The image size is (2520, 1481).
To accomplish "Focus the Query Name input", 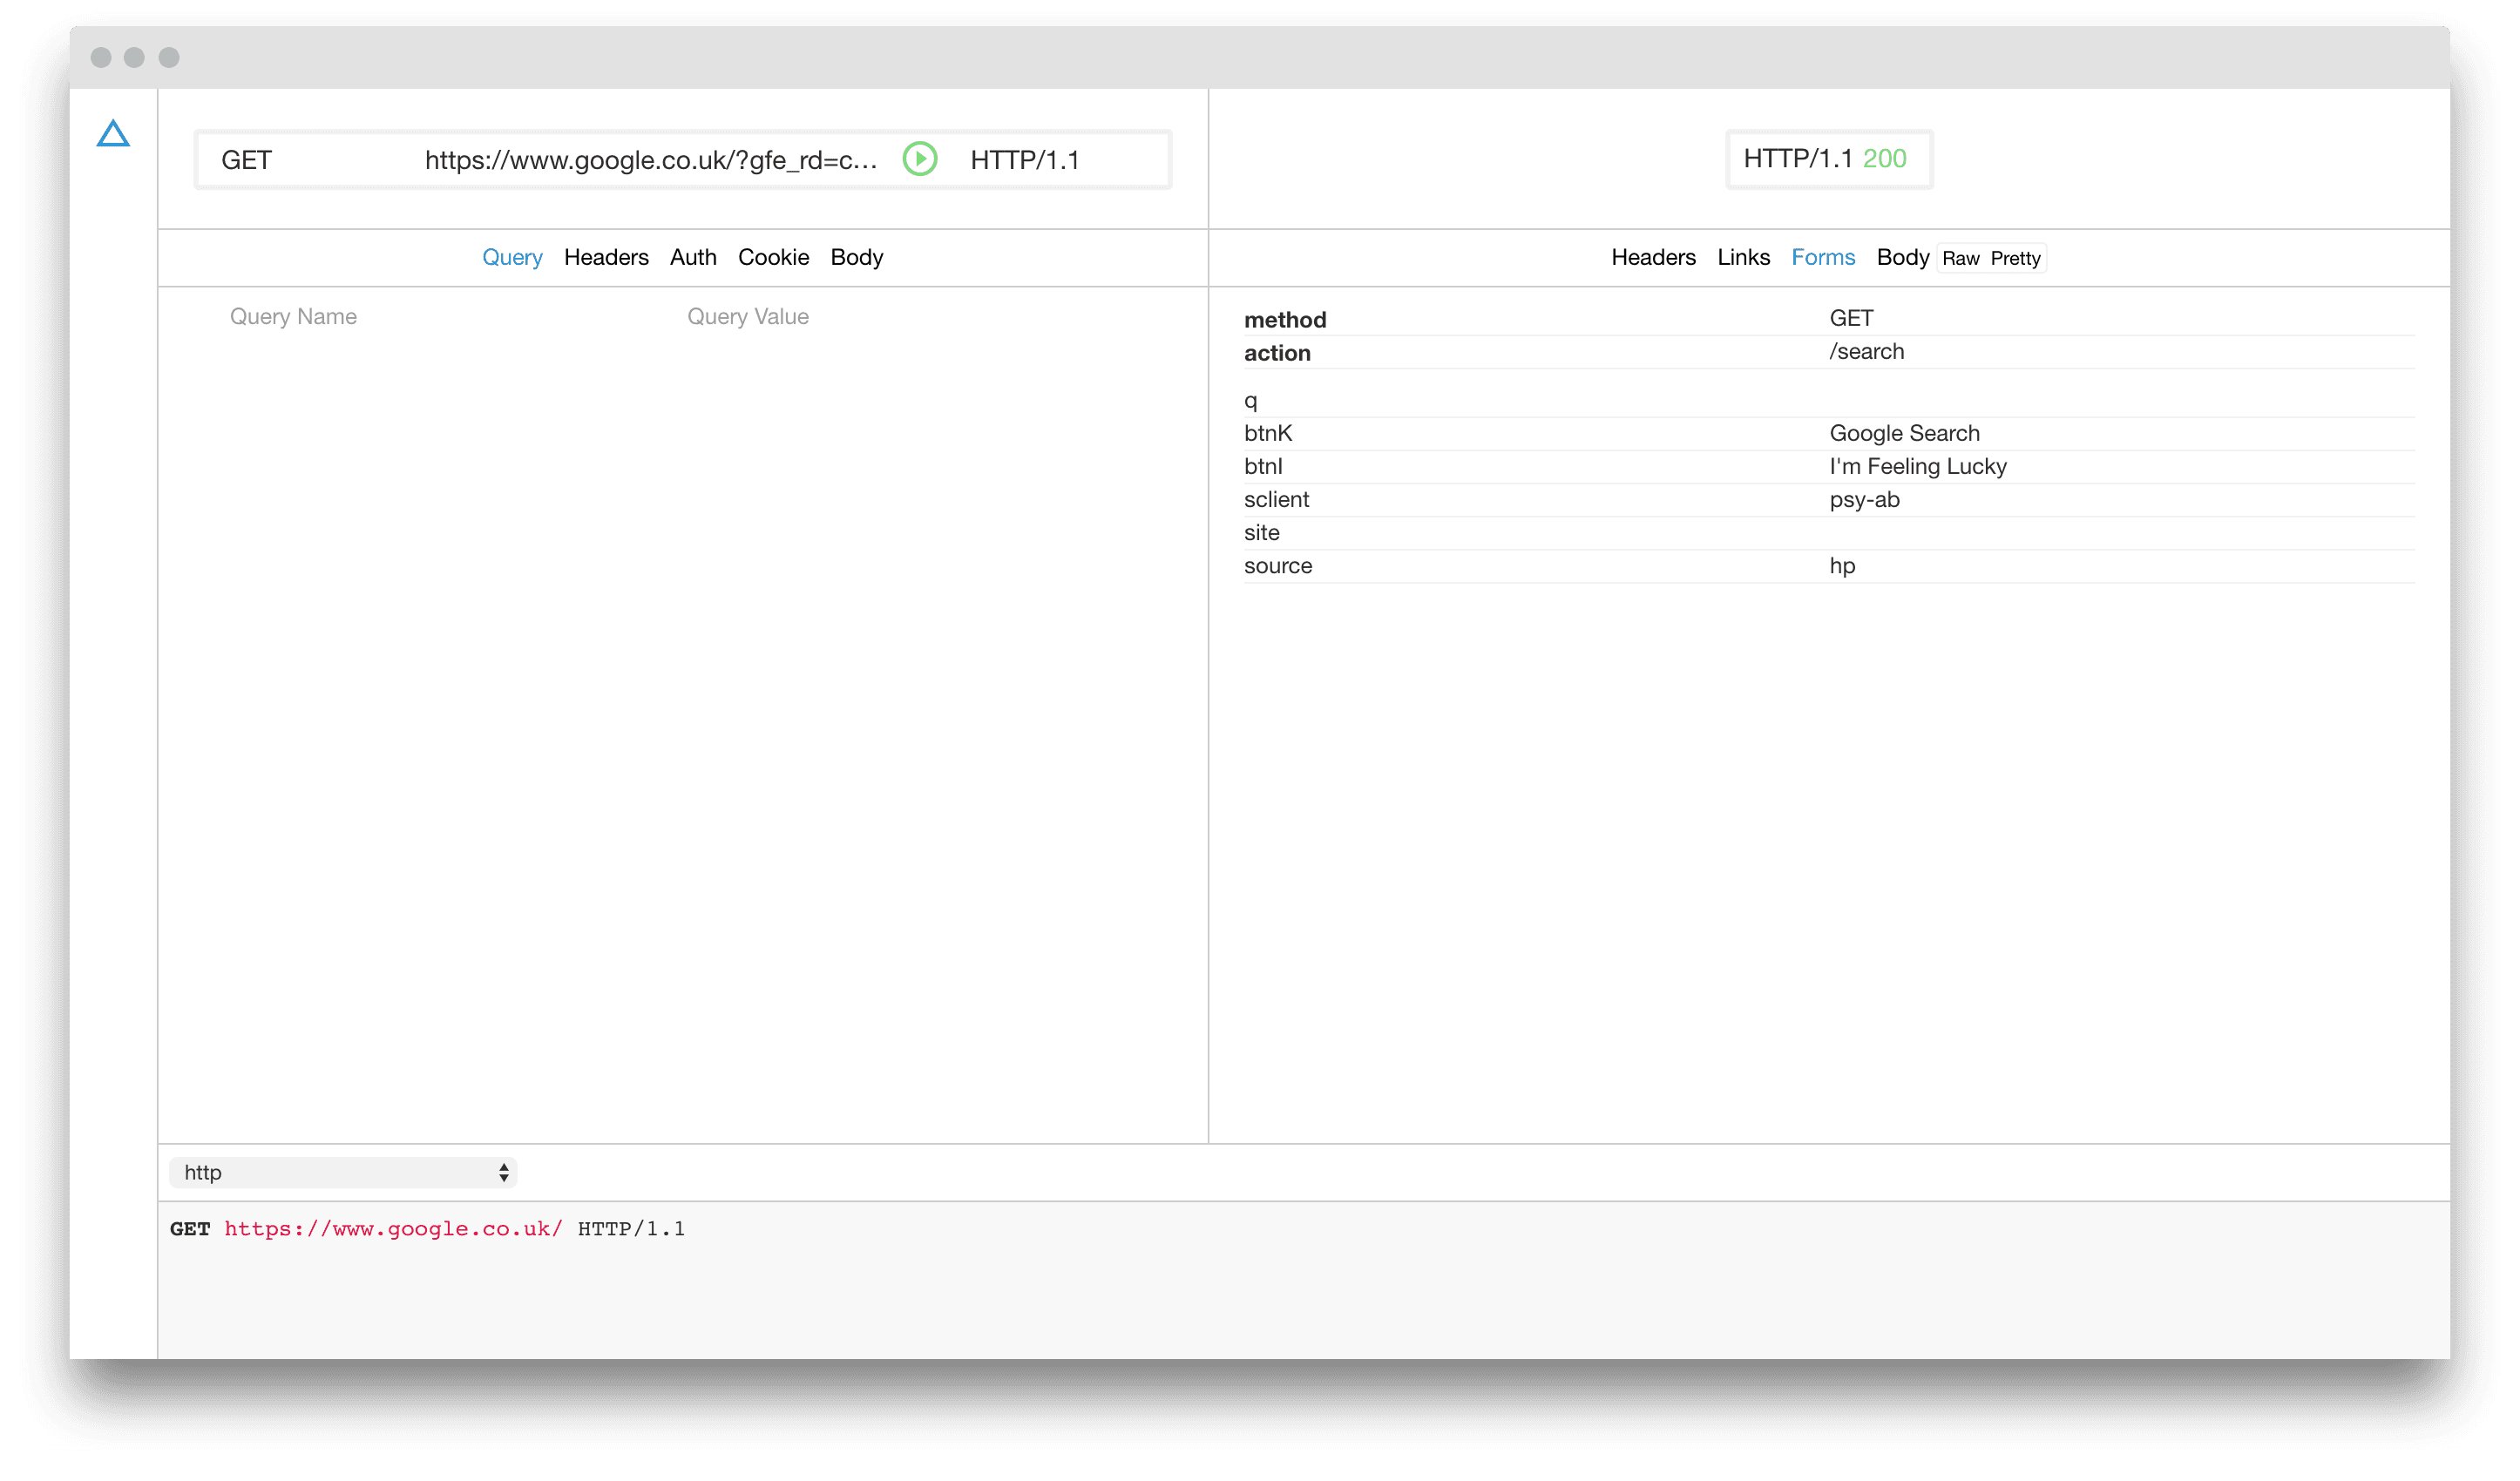I will [293, 316].
